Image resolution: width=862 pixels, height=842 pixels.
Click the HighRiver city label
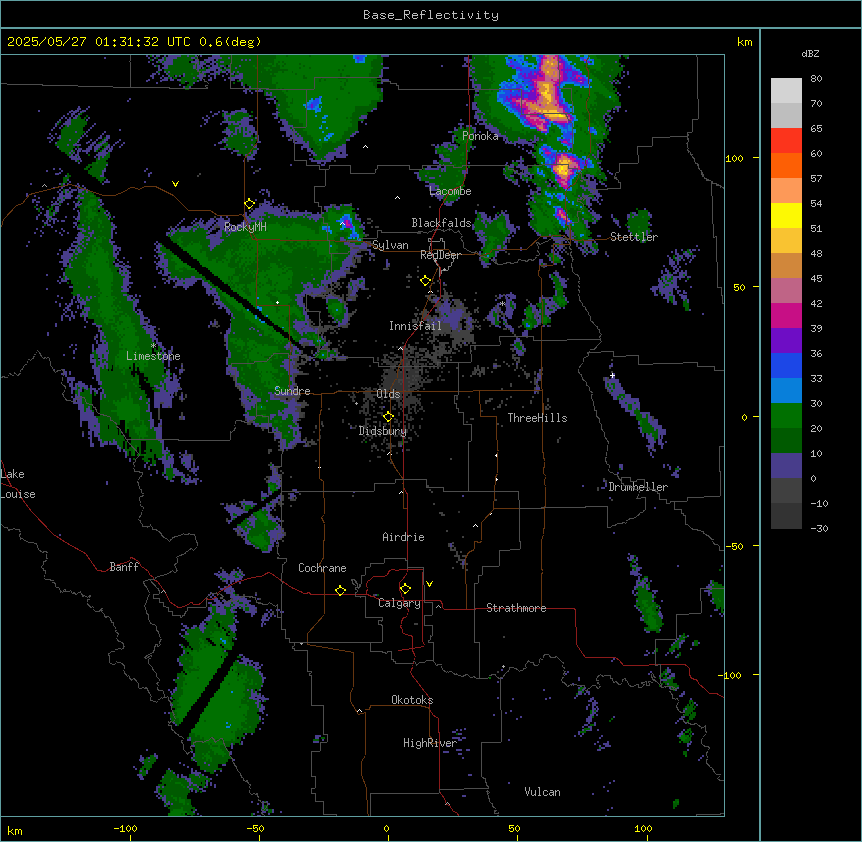click(430, 743)
